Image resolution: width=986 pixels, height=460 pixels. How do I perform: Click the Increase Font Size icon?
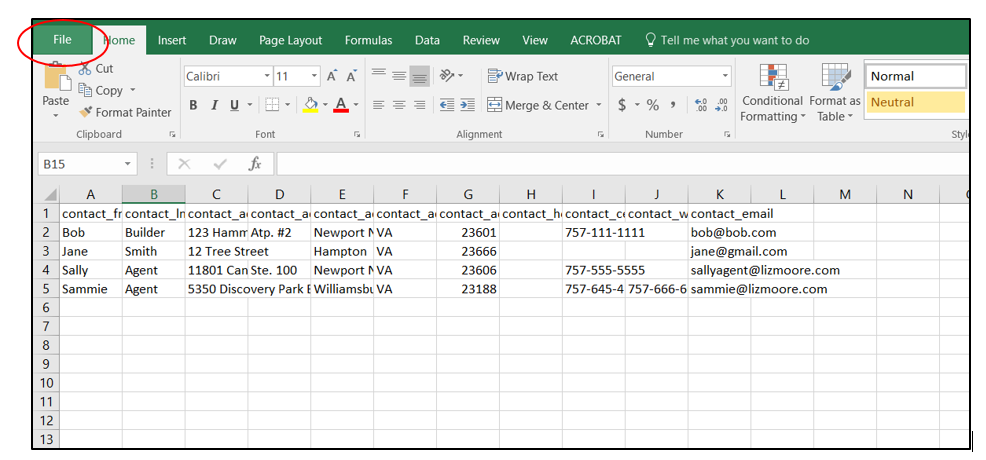coord(332,76)
